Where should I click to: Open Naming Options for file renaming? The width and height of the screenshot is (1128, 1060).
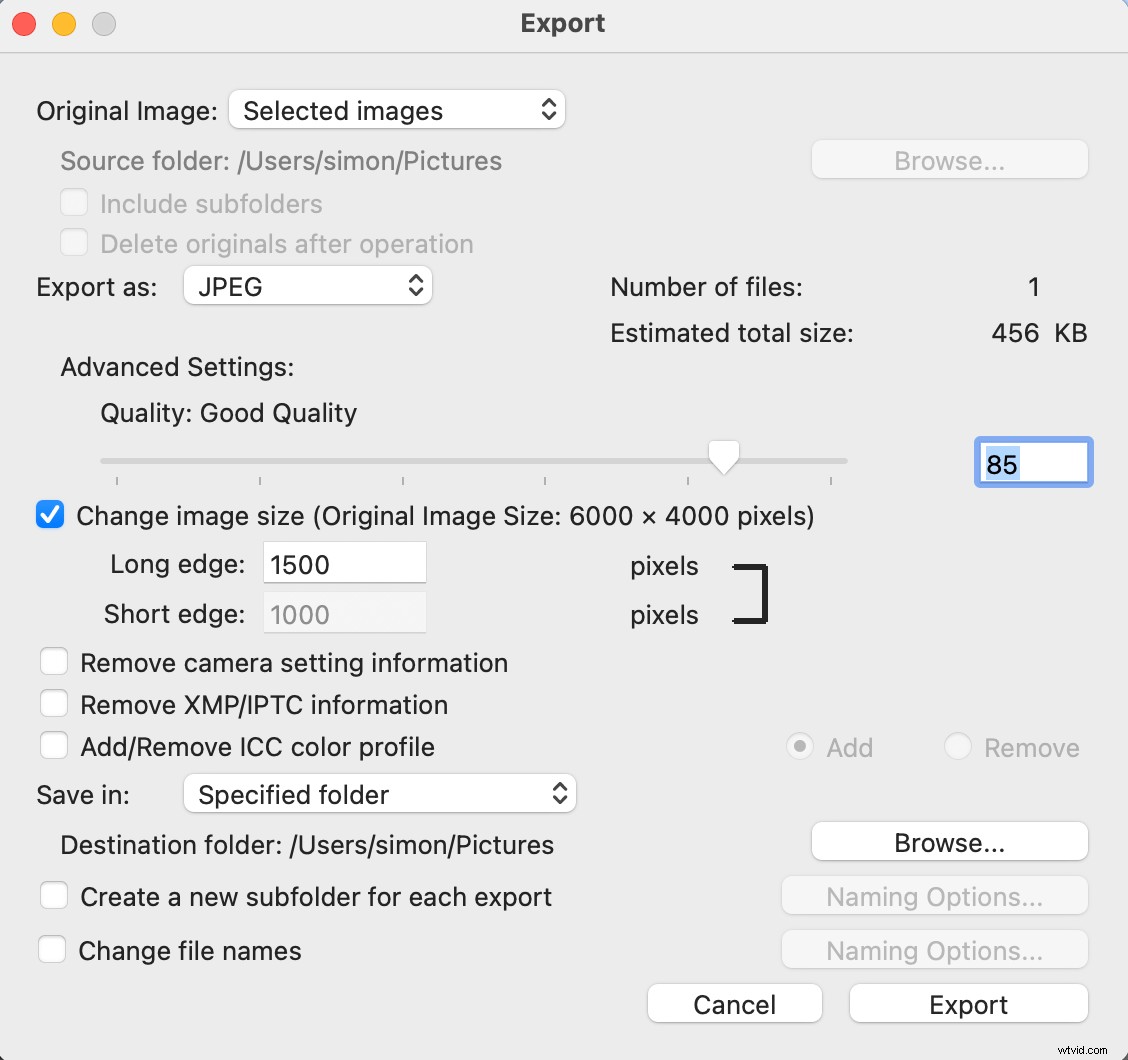pyautogui.click(x=934, y=950)
